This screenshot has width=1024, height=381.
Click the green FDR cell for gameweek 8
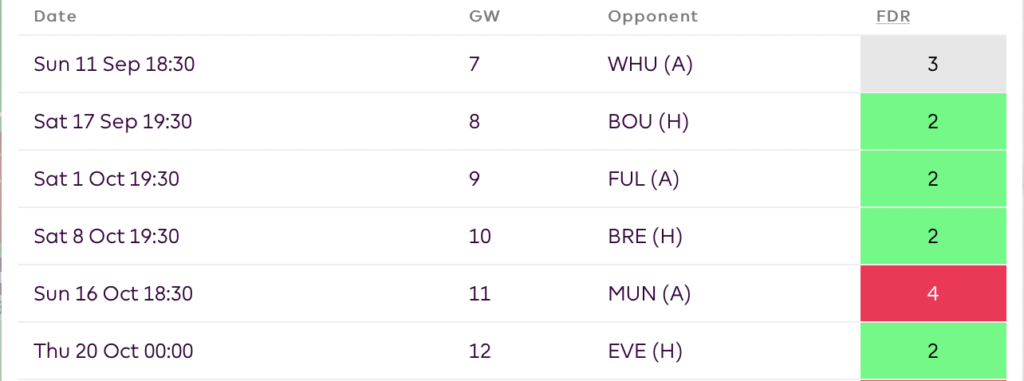coord(933,122)
